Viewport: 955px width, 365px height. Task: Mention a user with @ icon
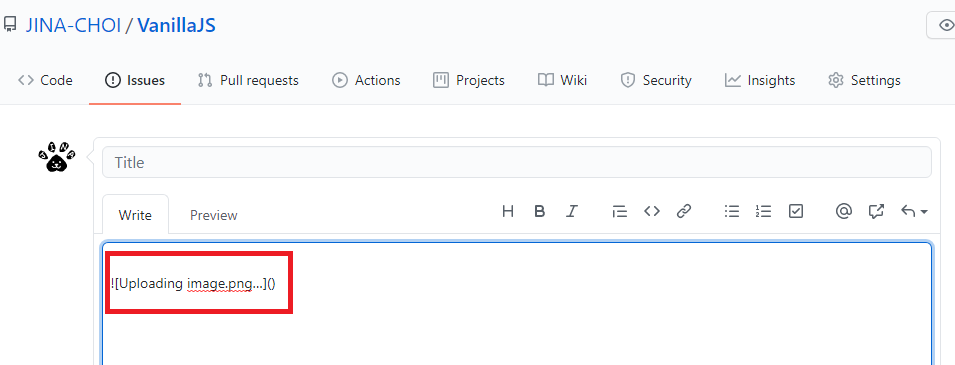click(844, 211)
